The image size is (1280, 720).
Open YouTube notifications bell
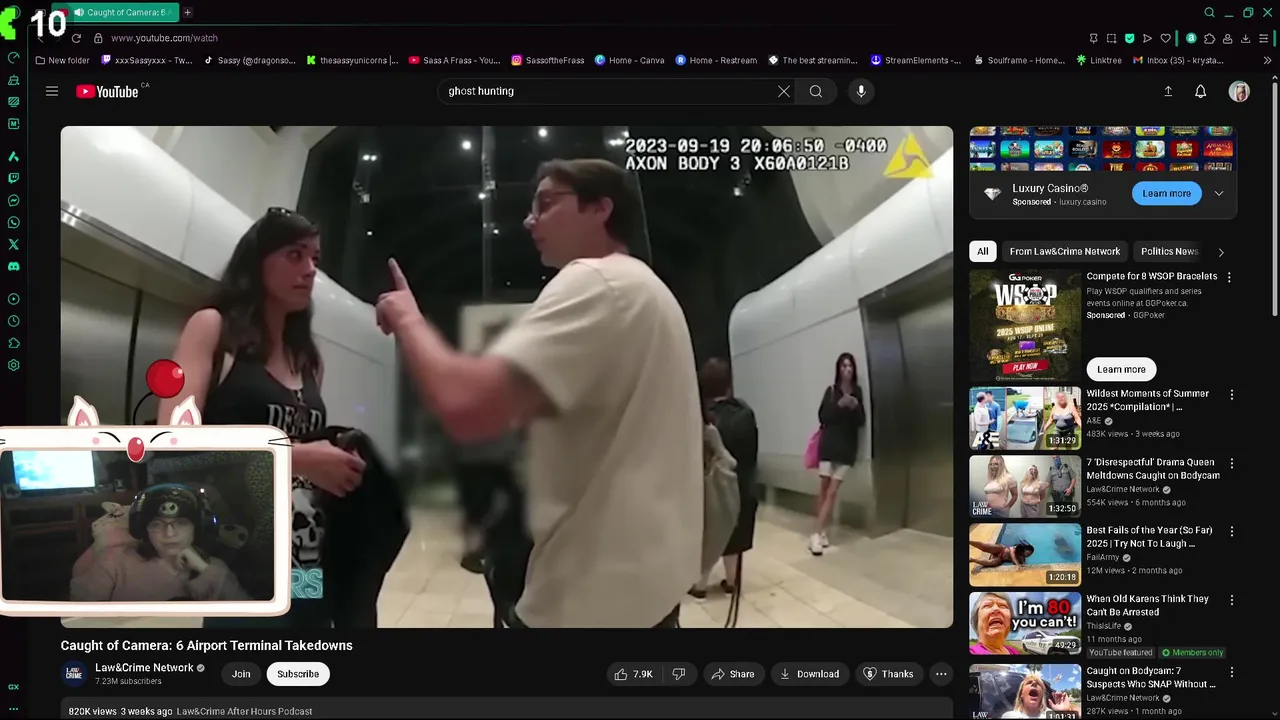coord(1201,91)
